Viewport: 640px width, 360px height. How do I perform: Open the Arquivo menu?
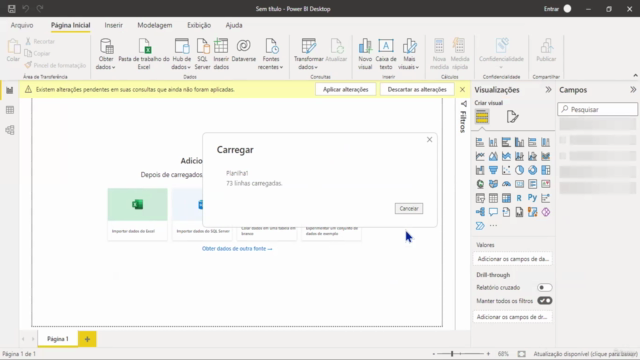click(x=22, y=25)
